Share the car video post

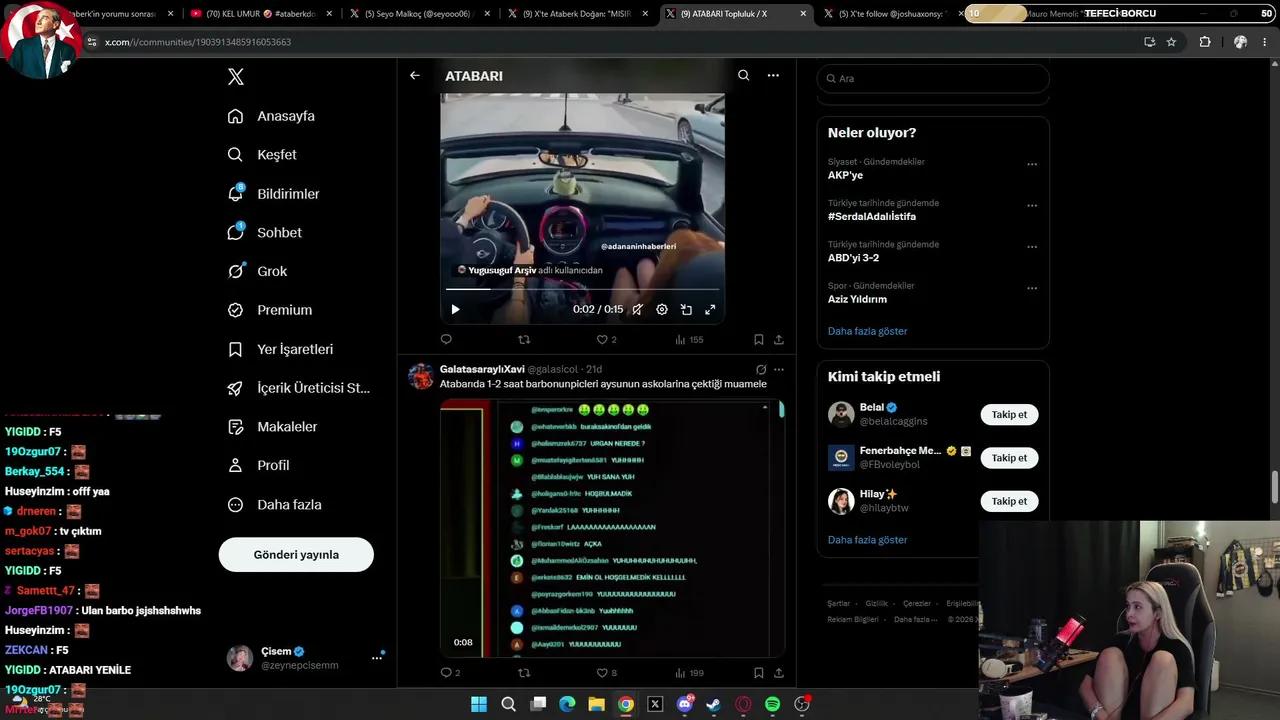pyautogui.click(x=779, y=340)
